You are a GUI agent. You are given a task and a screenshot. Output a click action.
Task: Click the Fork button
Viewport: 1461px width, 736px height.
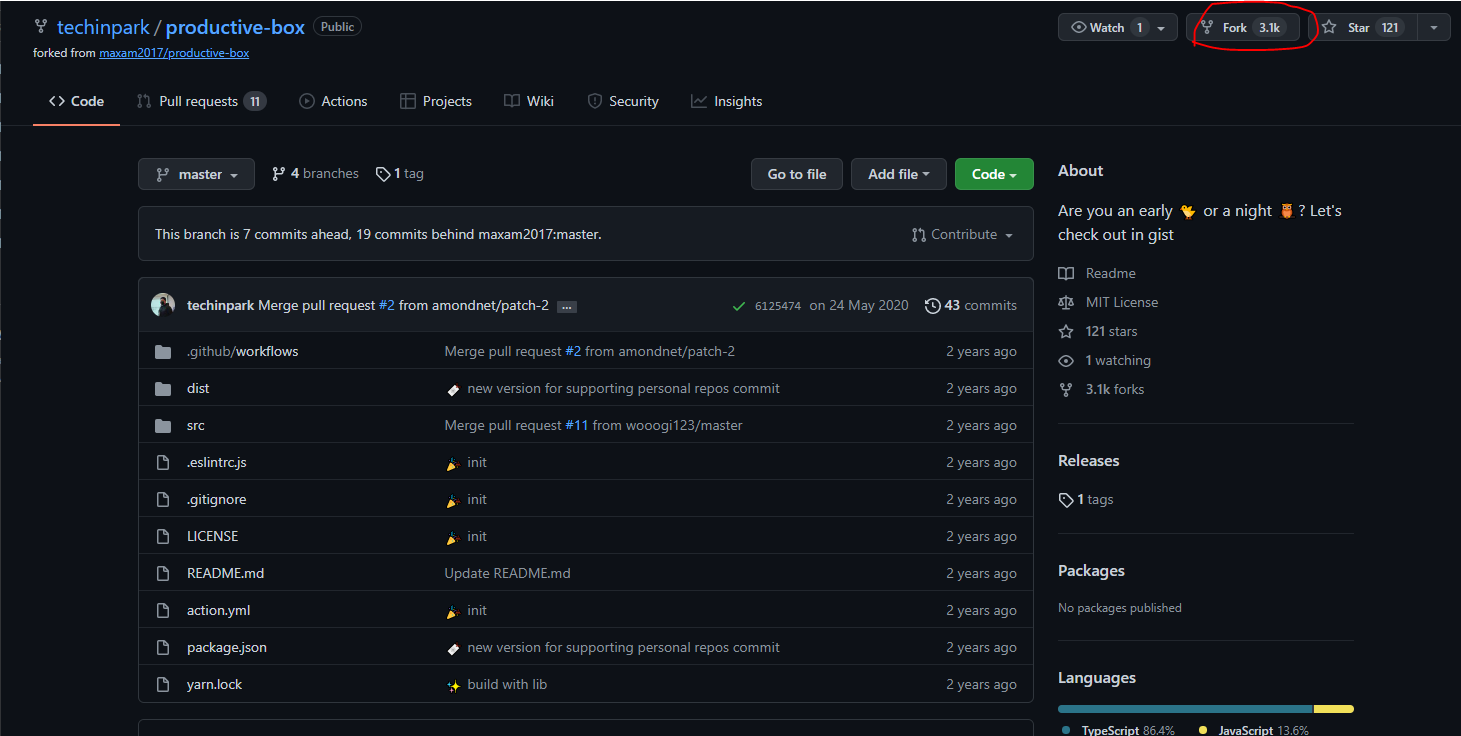pyautogui.click(x=1243, y=28)
